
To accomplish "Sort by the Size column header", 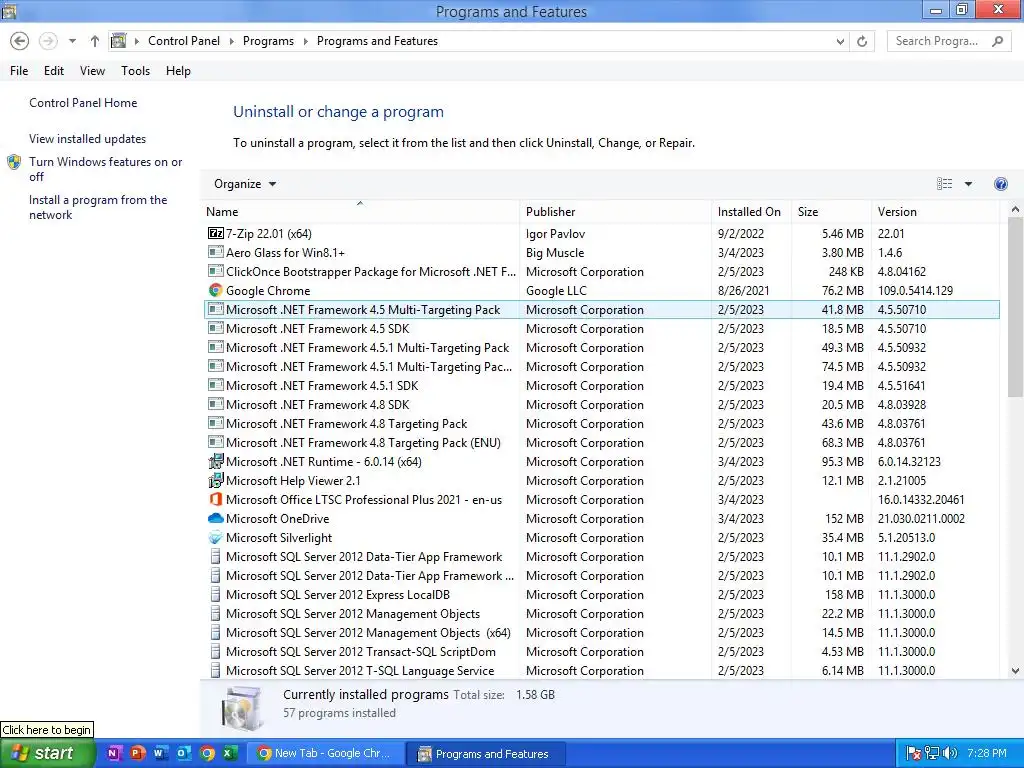I will tap(831, 212).
